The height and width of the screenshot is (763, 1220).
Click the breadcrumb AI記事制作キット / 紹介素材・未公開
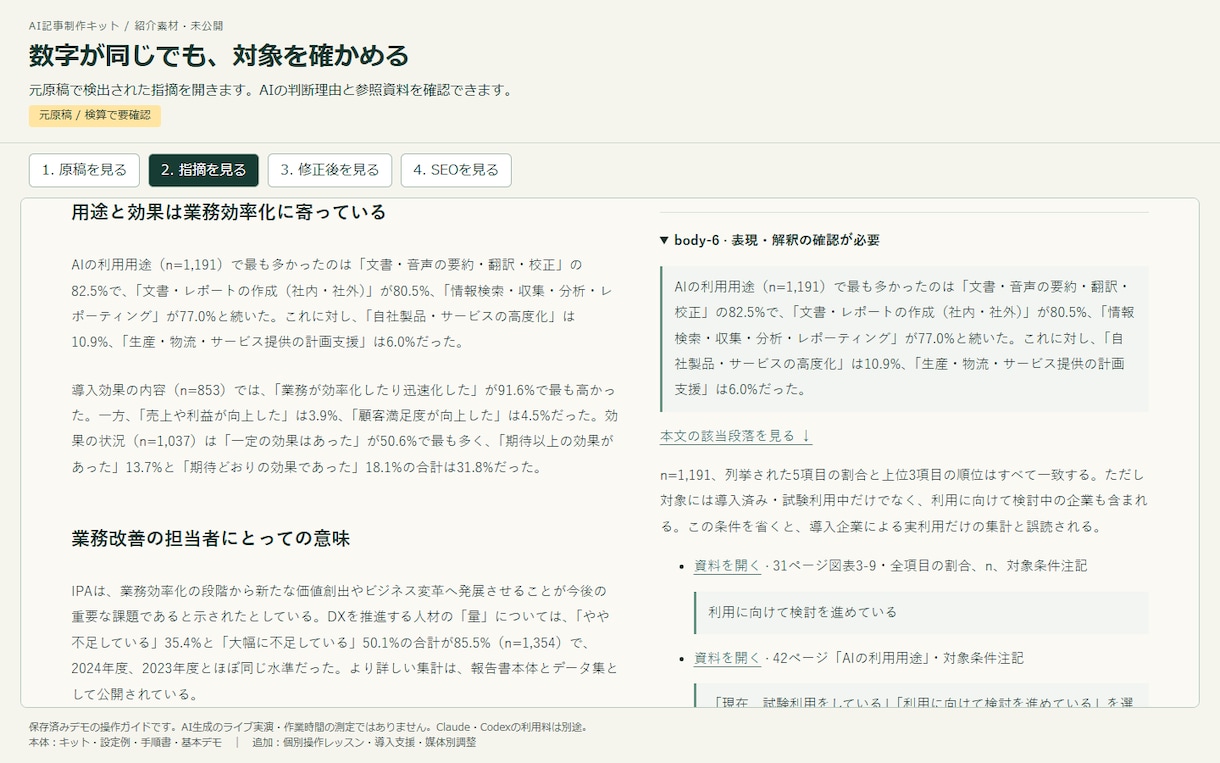click(126, 26)
